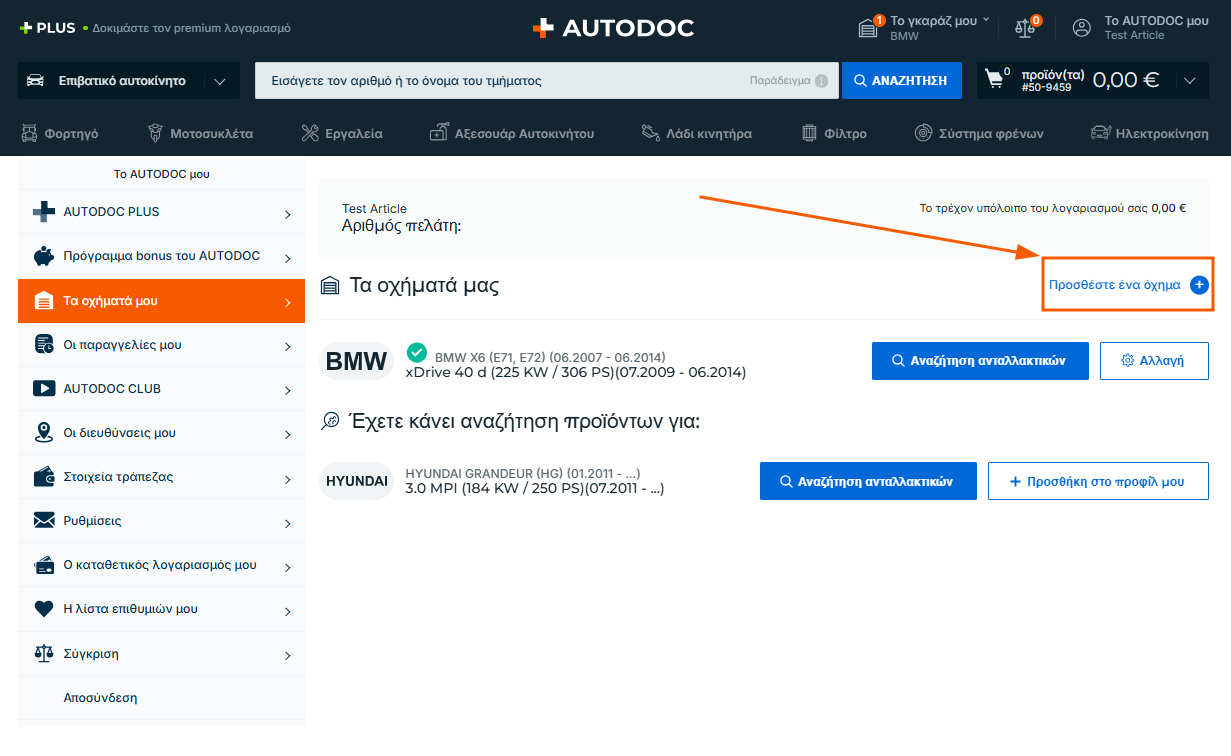Click Λάδι κινητήρα nav label
This screenshot has width=1231, height=756.
[x=709, y=133]
